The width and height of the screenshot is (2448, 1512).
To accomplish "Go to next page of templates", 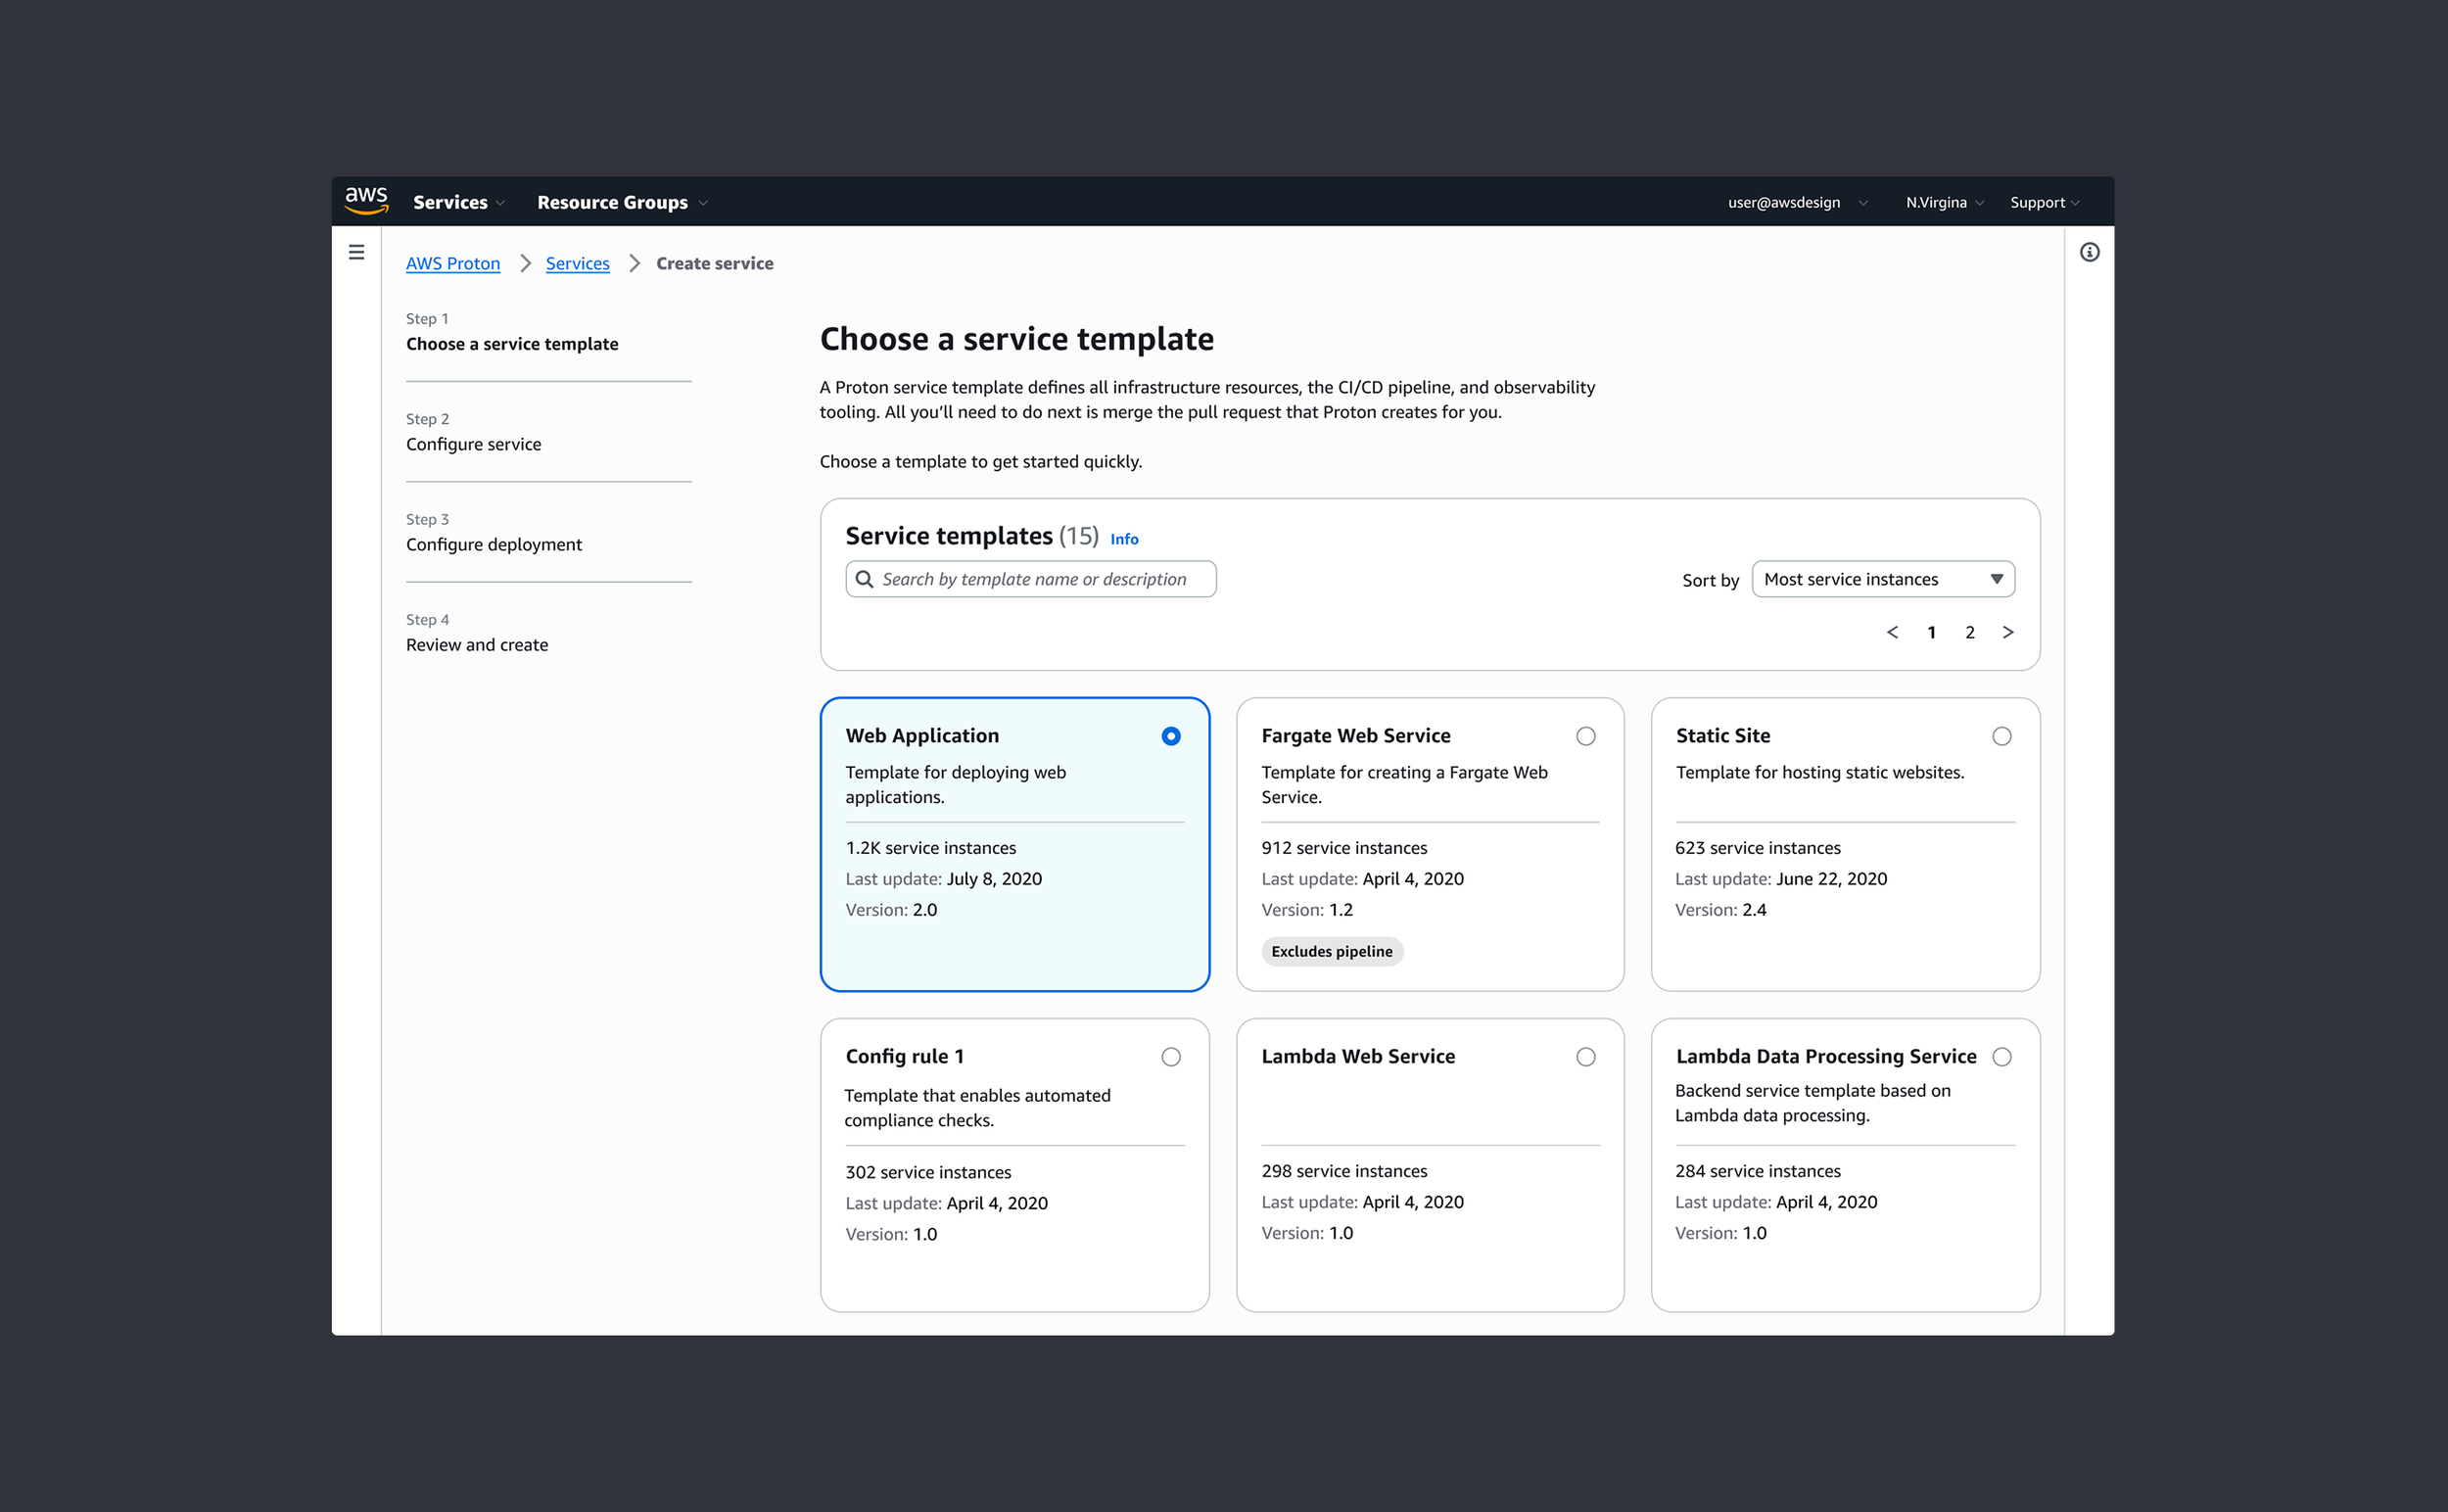I will coord(2007,632).
